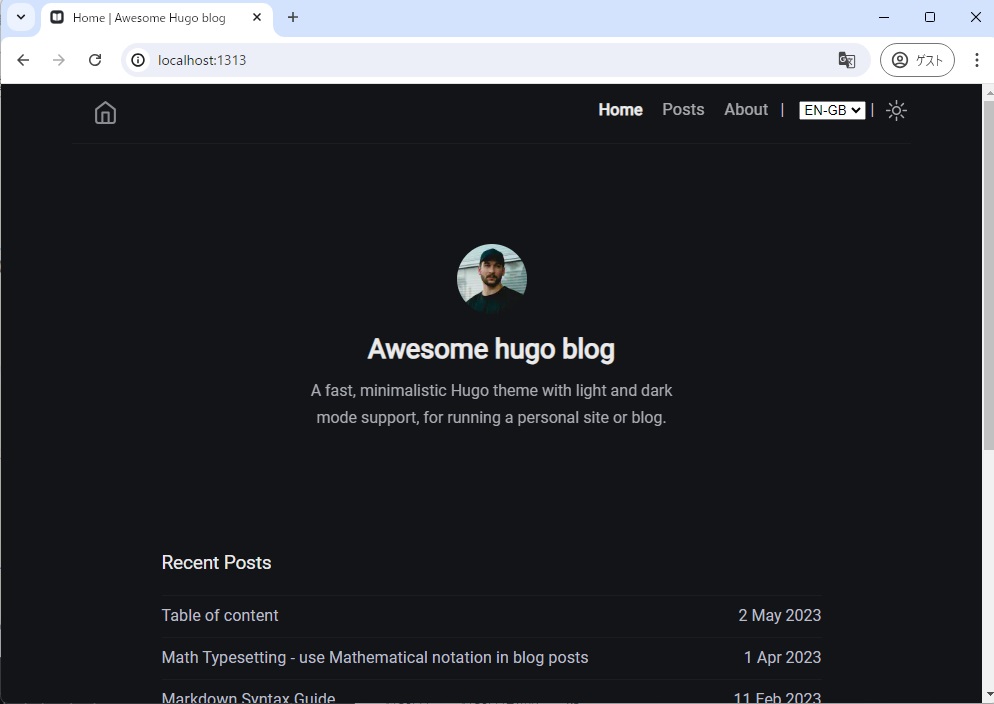Open a new tab with the plus button
This screenshot has width=994, height=704.
point(293,18)
